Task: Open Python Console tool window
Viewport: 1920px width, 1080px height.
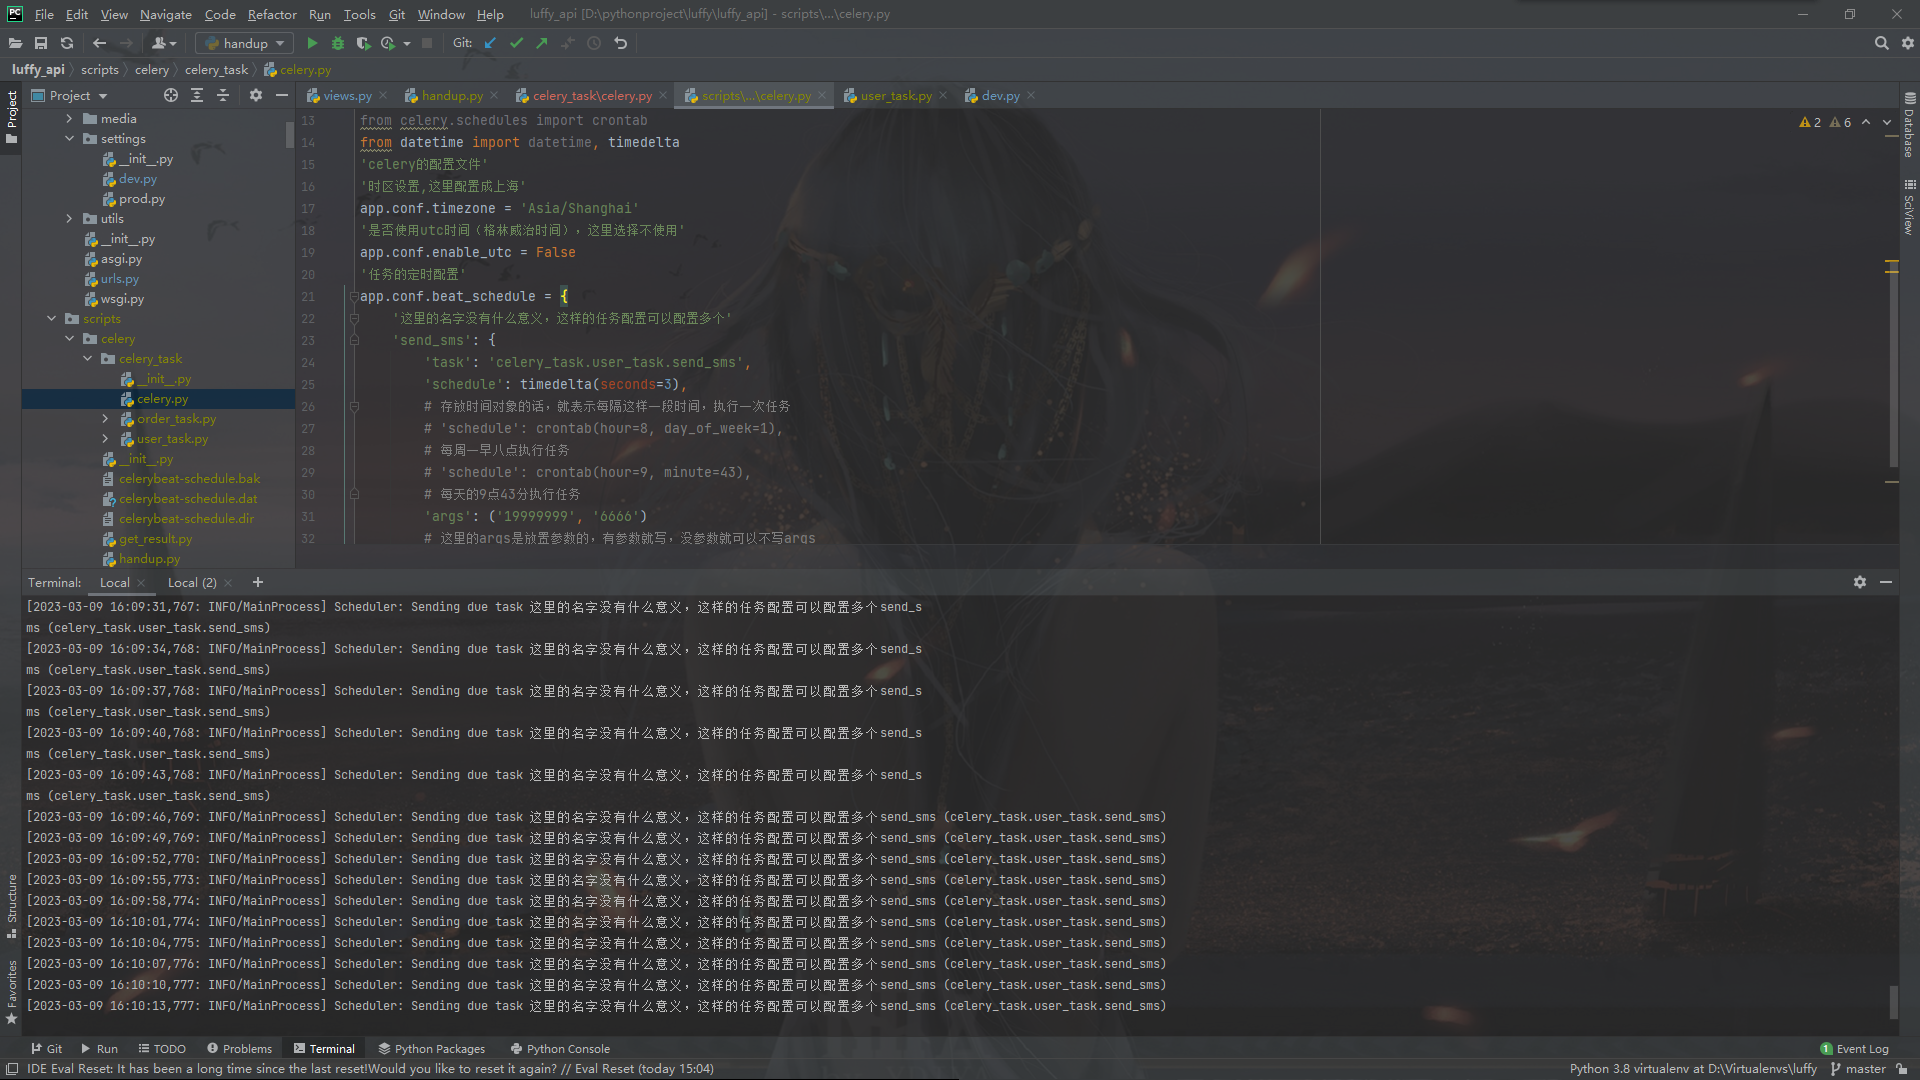Action: [560, 1048]
